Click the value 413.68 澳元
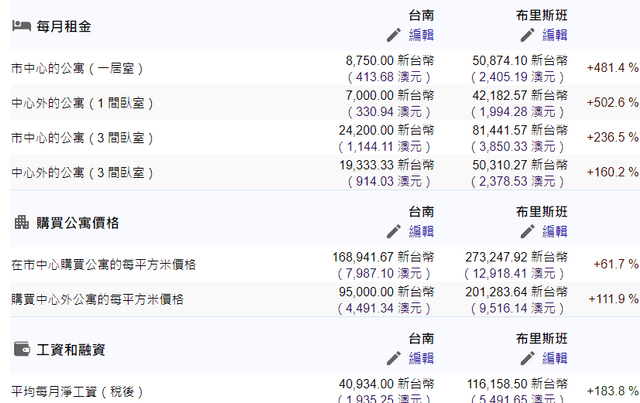This screenshot has width=640, height=403. point(389,77)
